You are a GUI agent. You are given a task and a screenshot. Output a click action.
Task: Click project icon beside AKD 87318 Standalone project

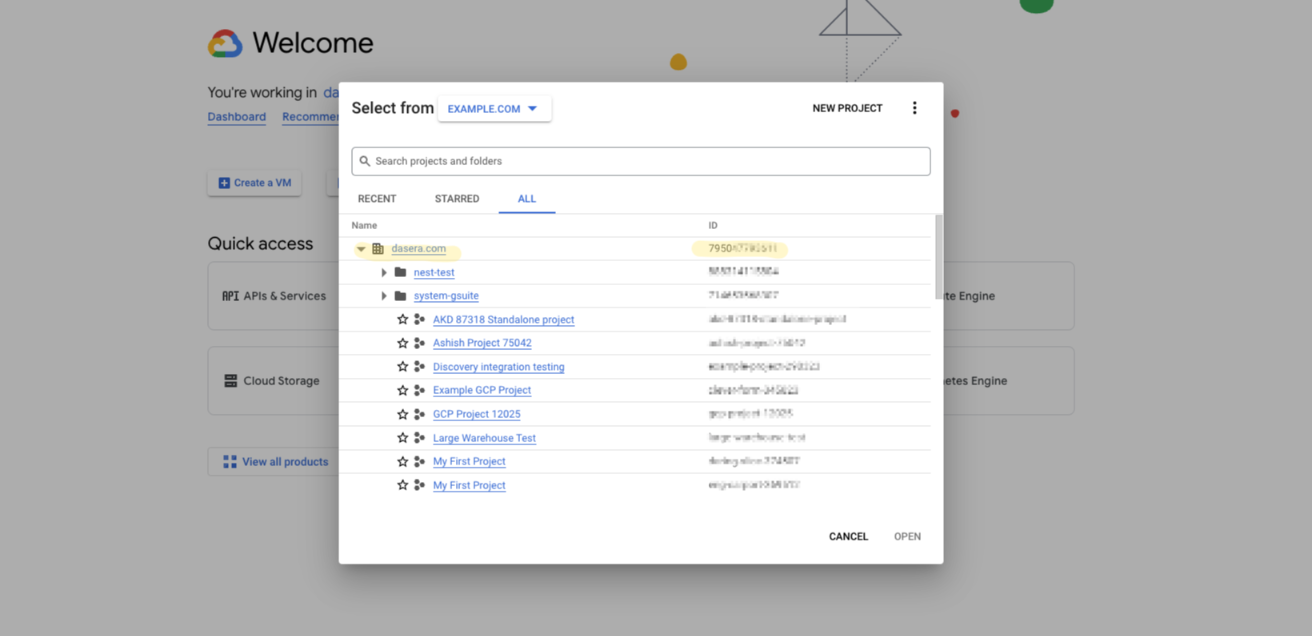pyautogui.click(x=420, y=319)
